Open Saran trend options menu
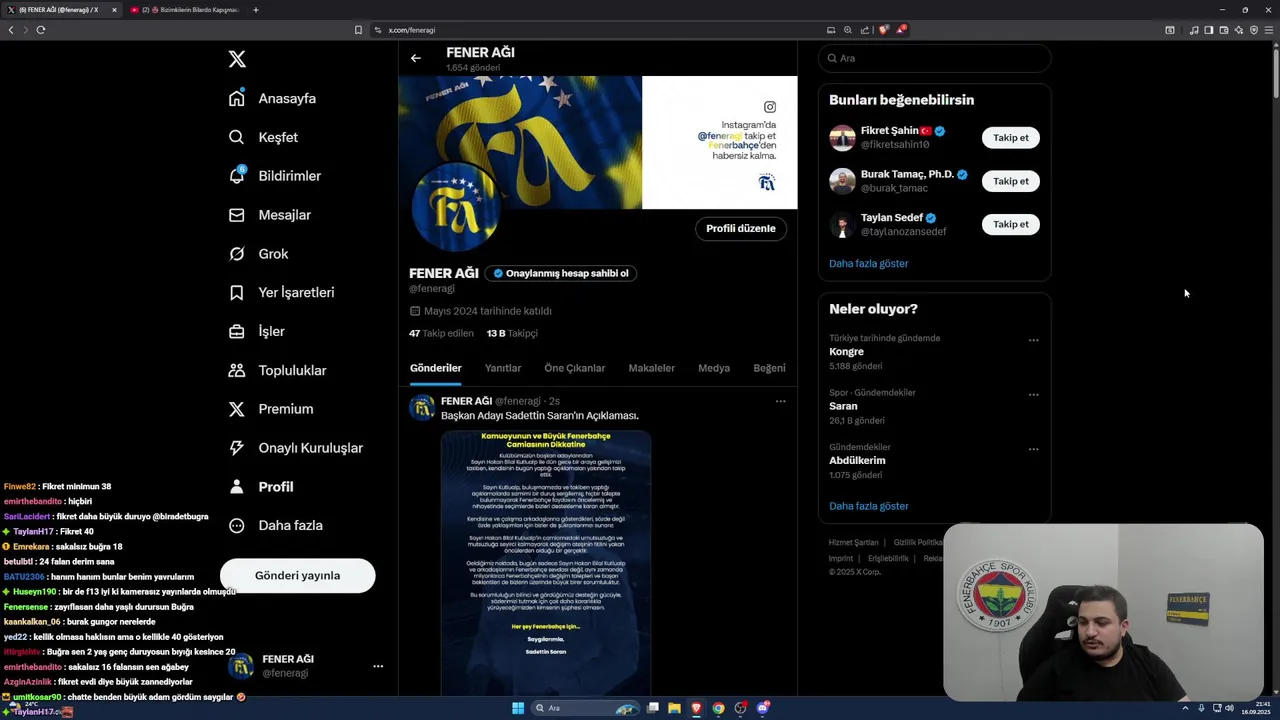Image resolution: width=1280 pixels, height=720 pixels. [1033, 394]
